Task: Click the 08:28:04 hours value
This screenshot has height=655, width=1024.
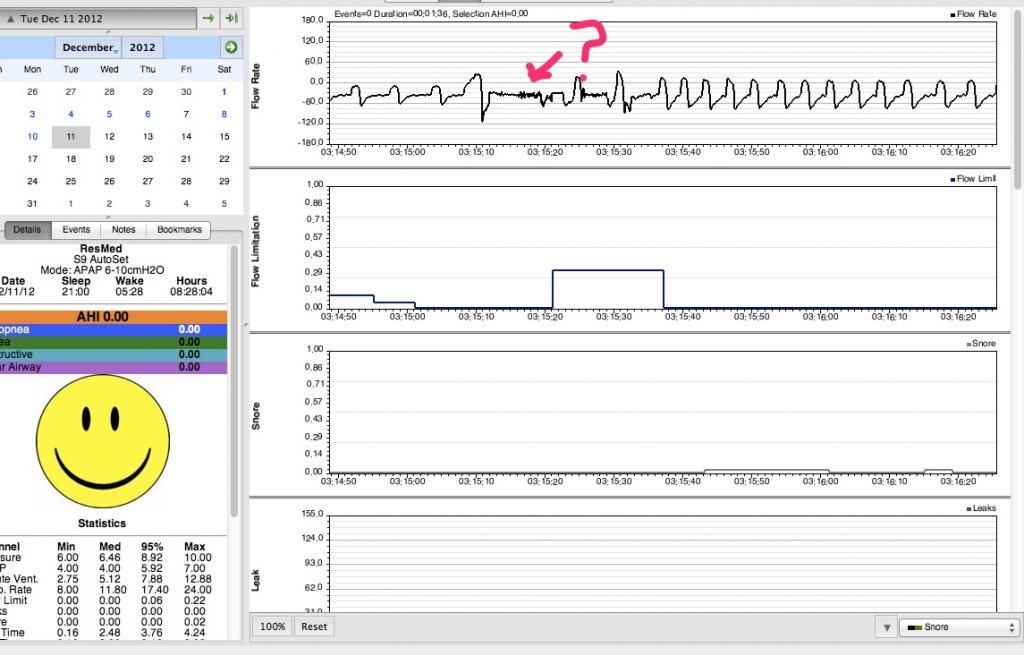Action: click(x=191, y=292)
